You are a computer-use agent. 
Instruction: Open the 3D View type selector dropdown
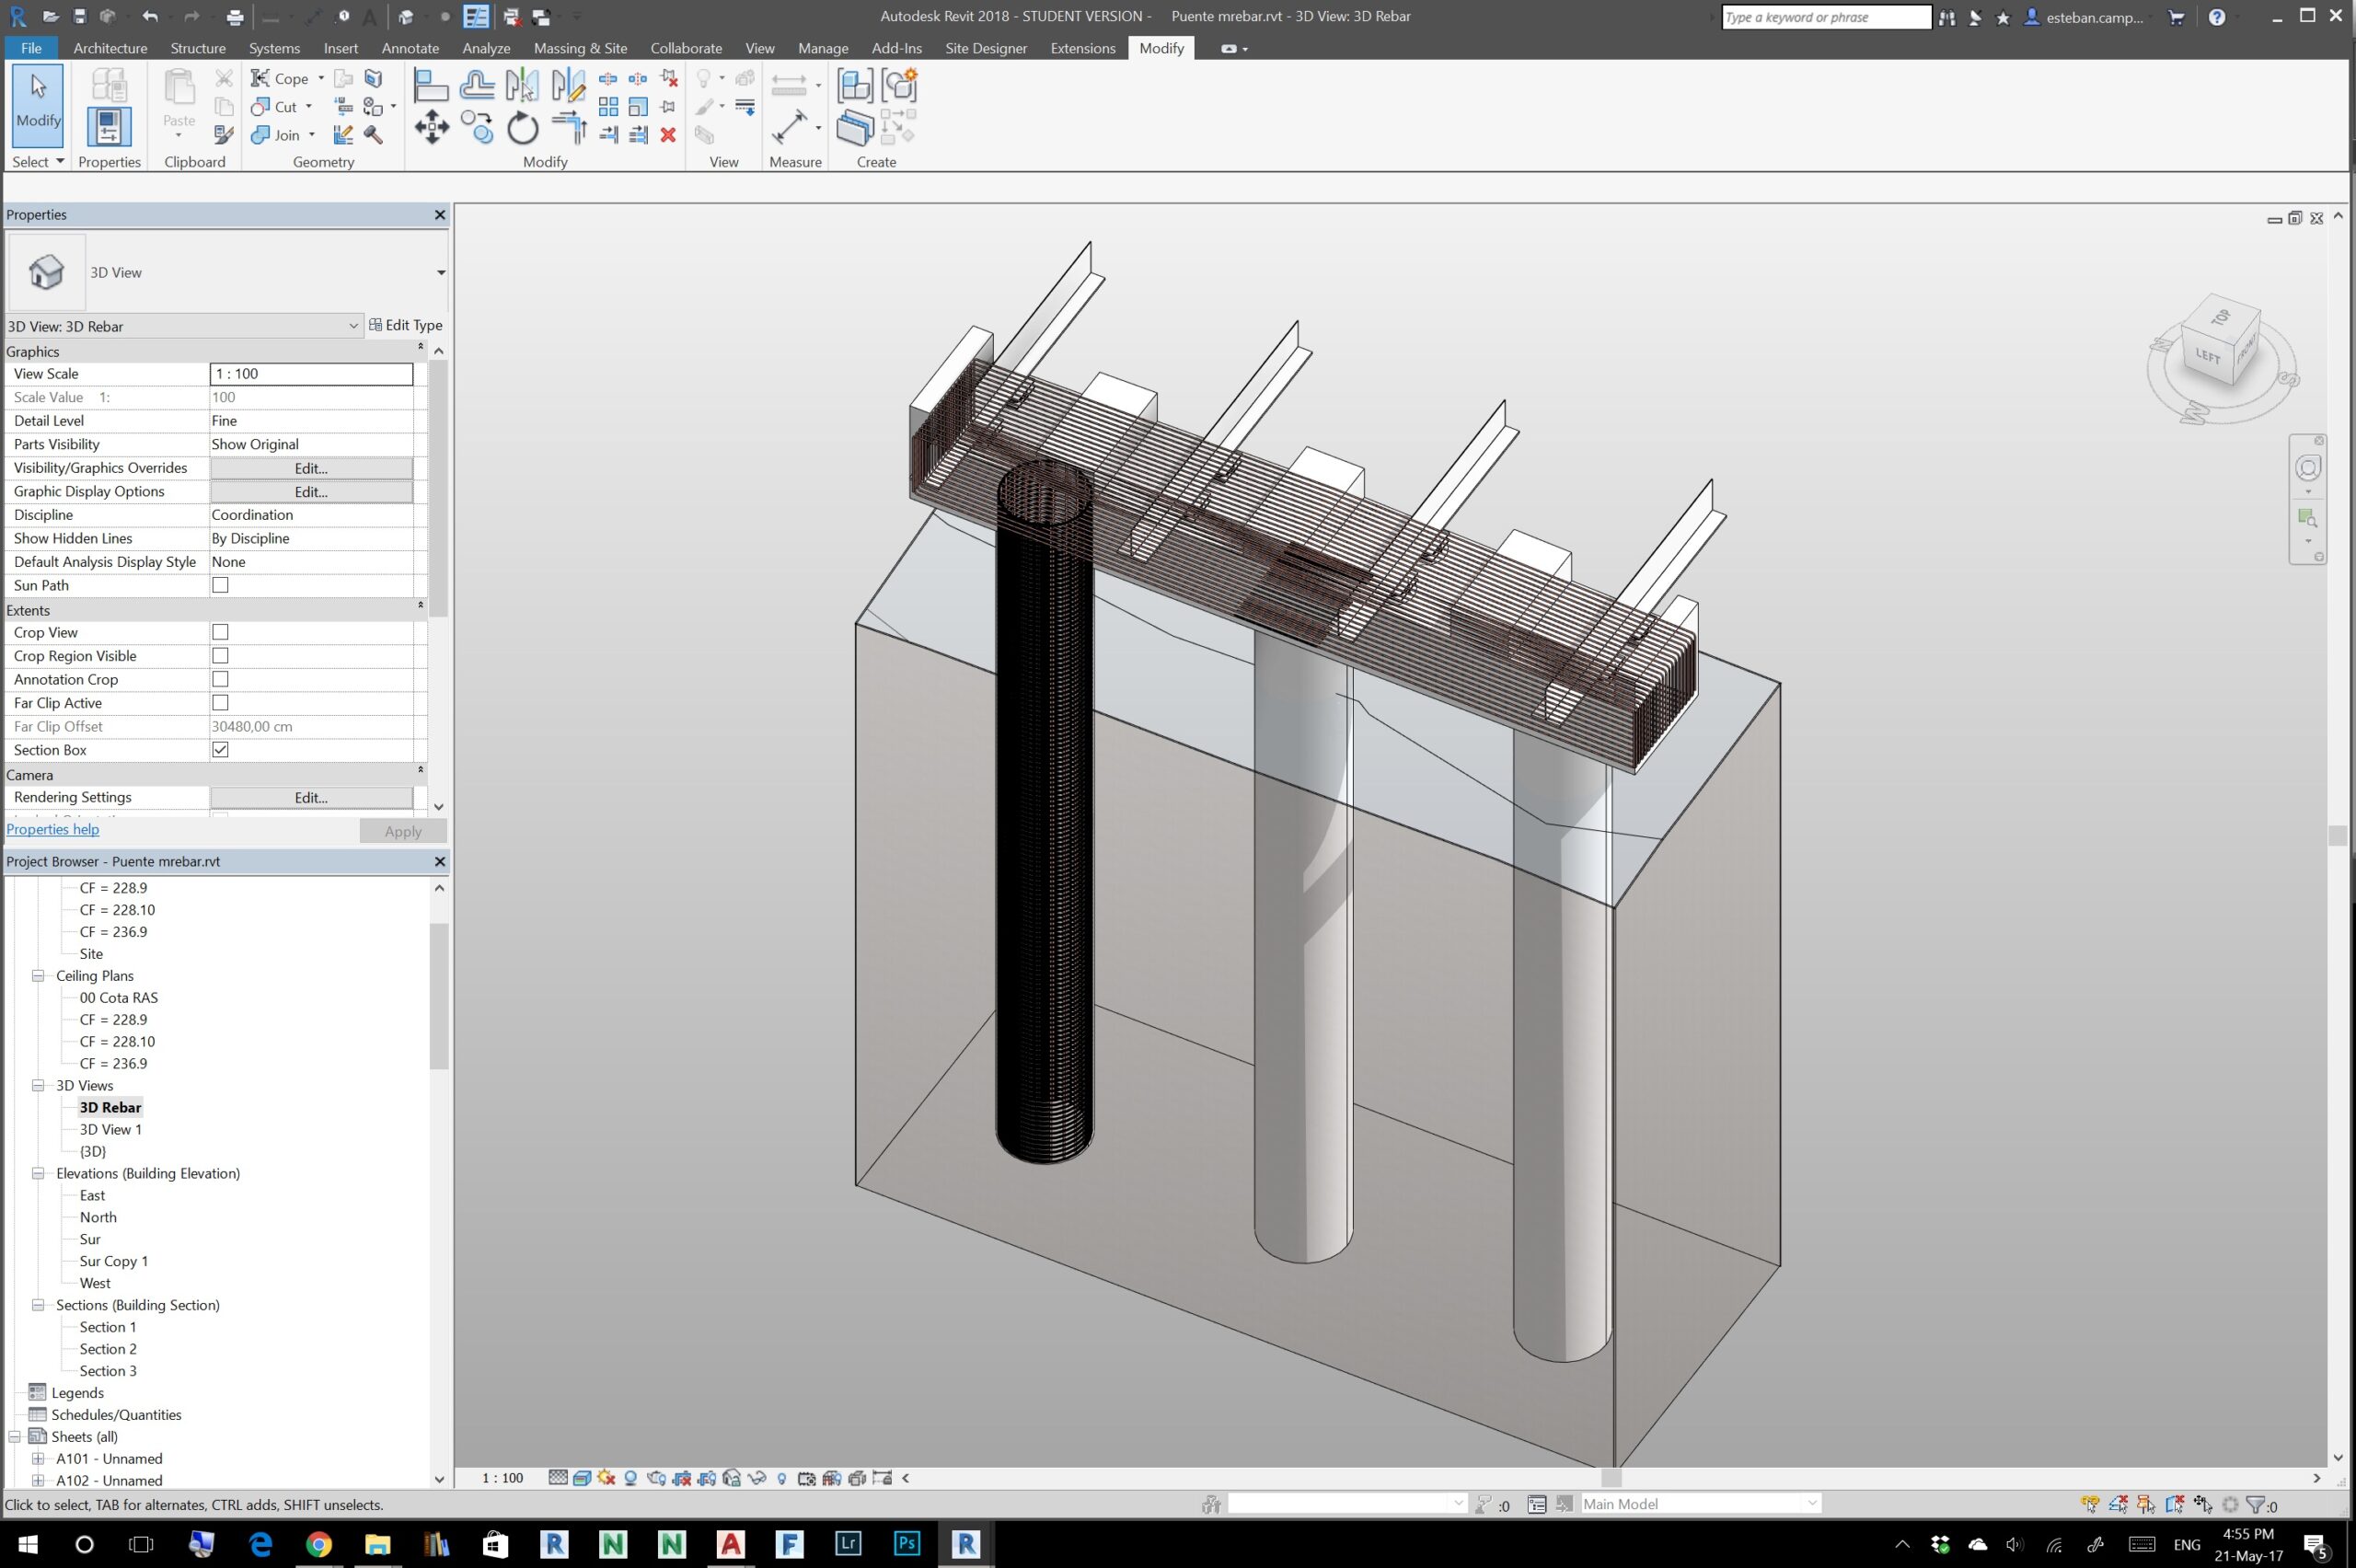click(x=440, y=272)
